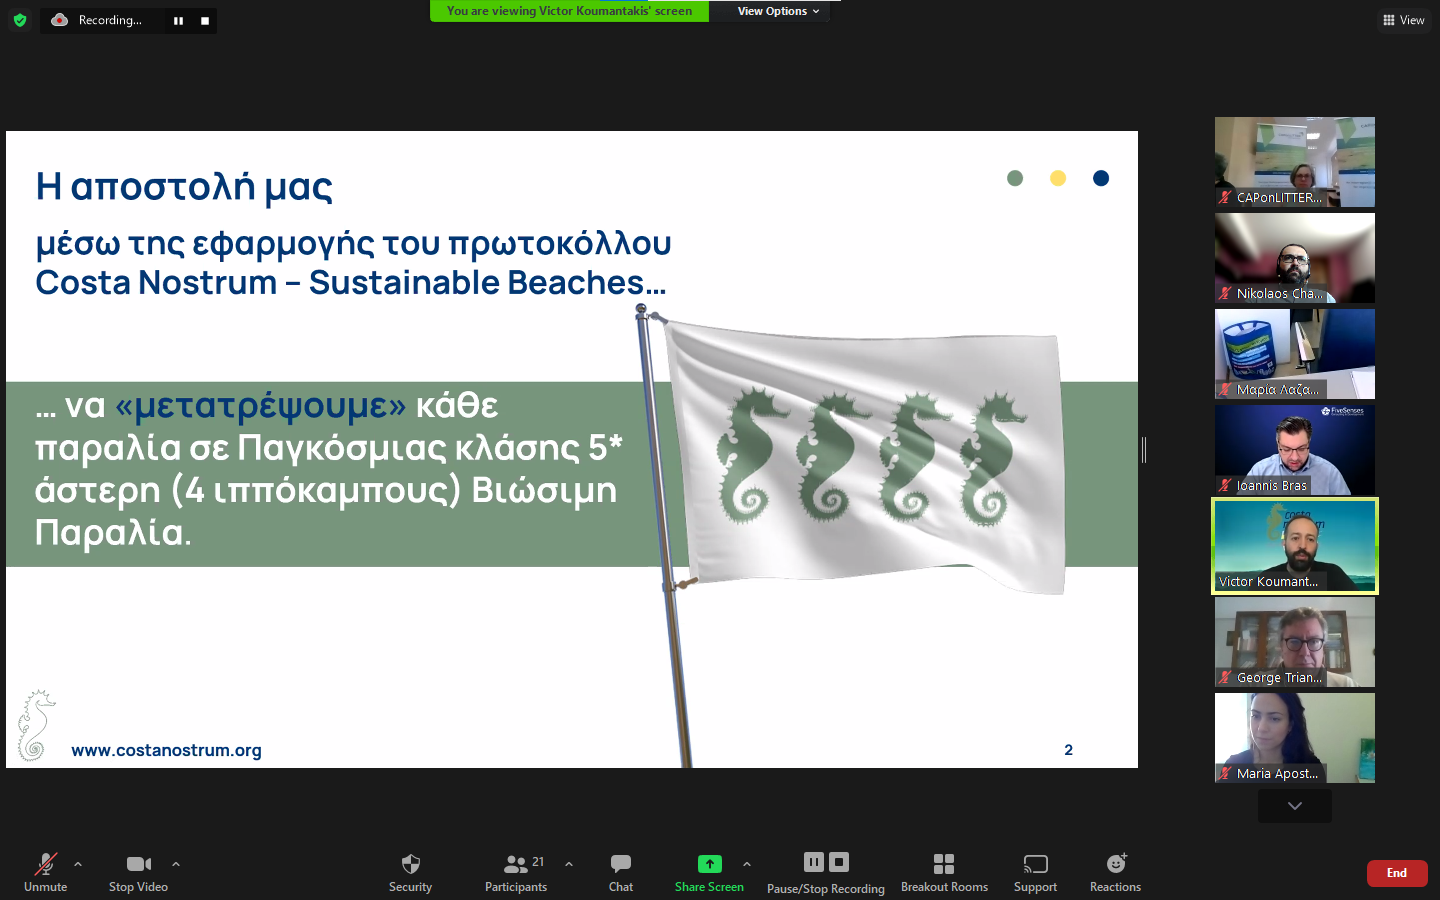Image resolution: width=1440 pixels, height=900 pixels.
Task: Click the green encryption shield icon
Action: pos(20,20)
